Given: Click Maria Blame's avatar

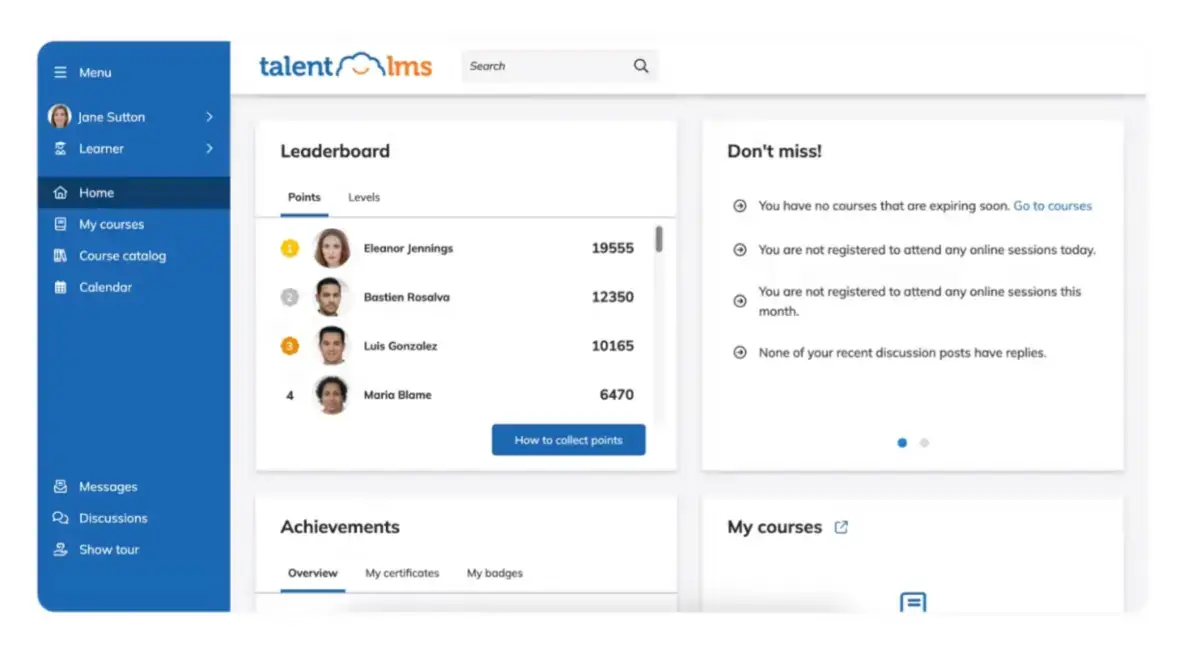Looking at the screenshot, I should coord(332,394).
